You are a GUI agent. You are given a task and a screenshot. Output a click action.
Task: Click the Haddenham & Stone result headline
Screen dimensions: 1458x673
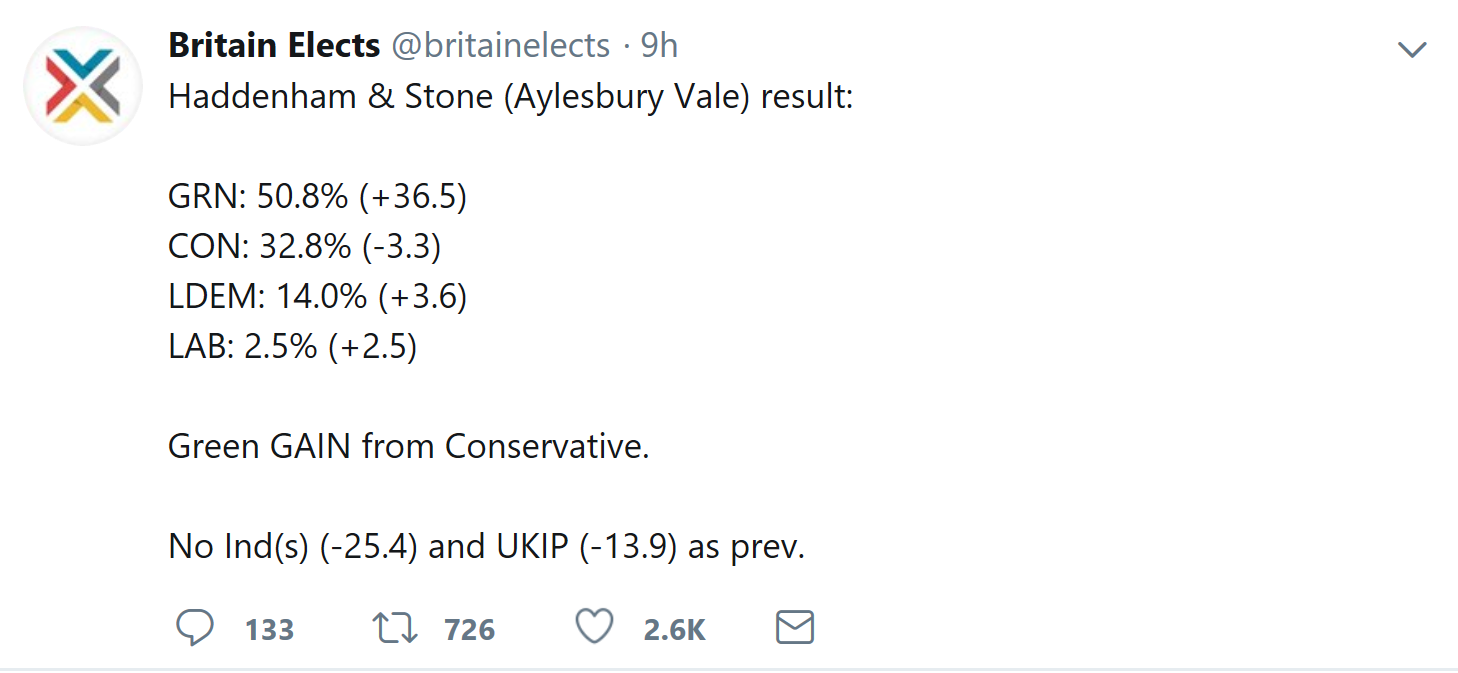point(510,97)
